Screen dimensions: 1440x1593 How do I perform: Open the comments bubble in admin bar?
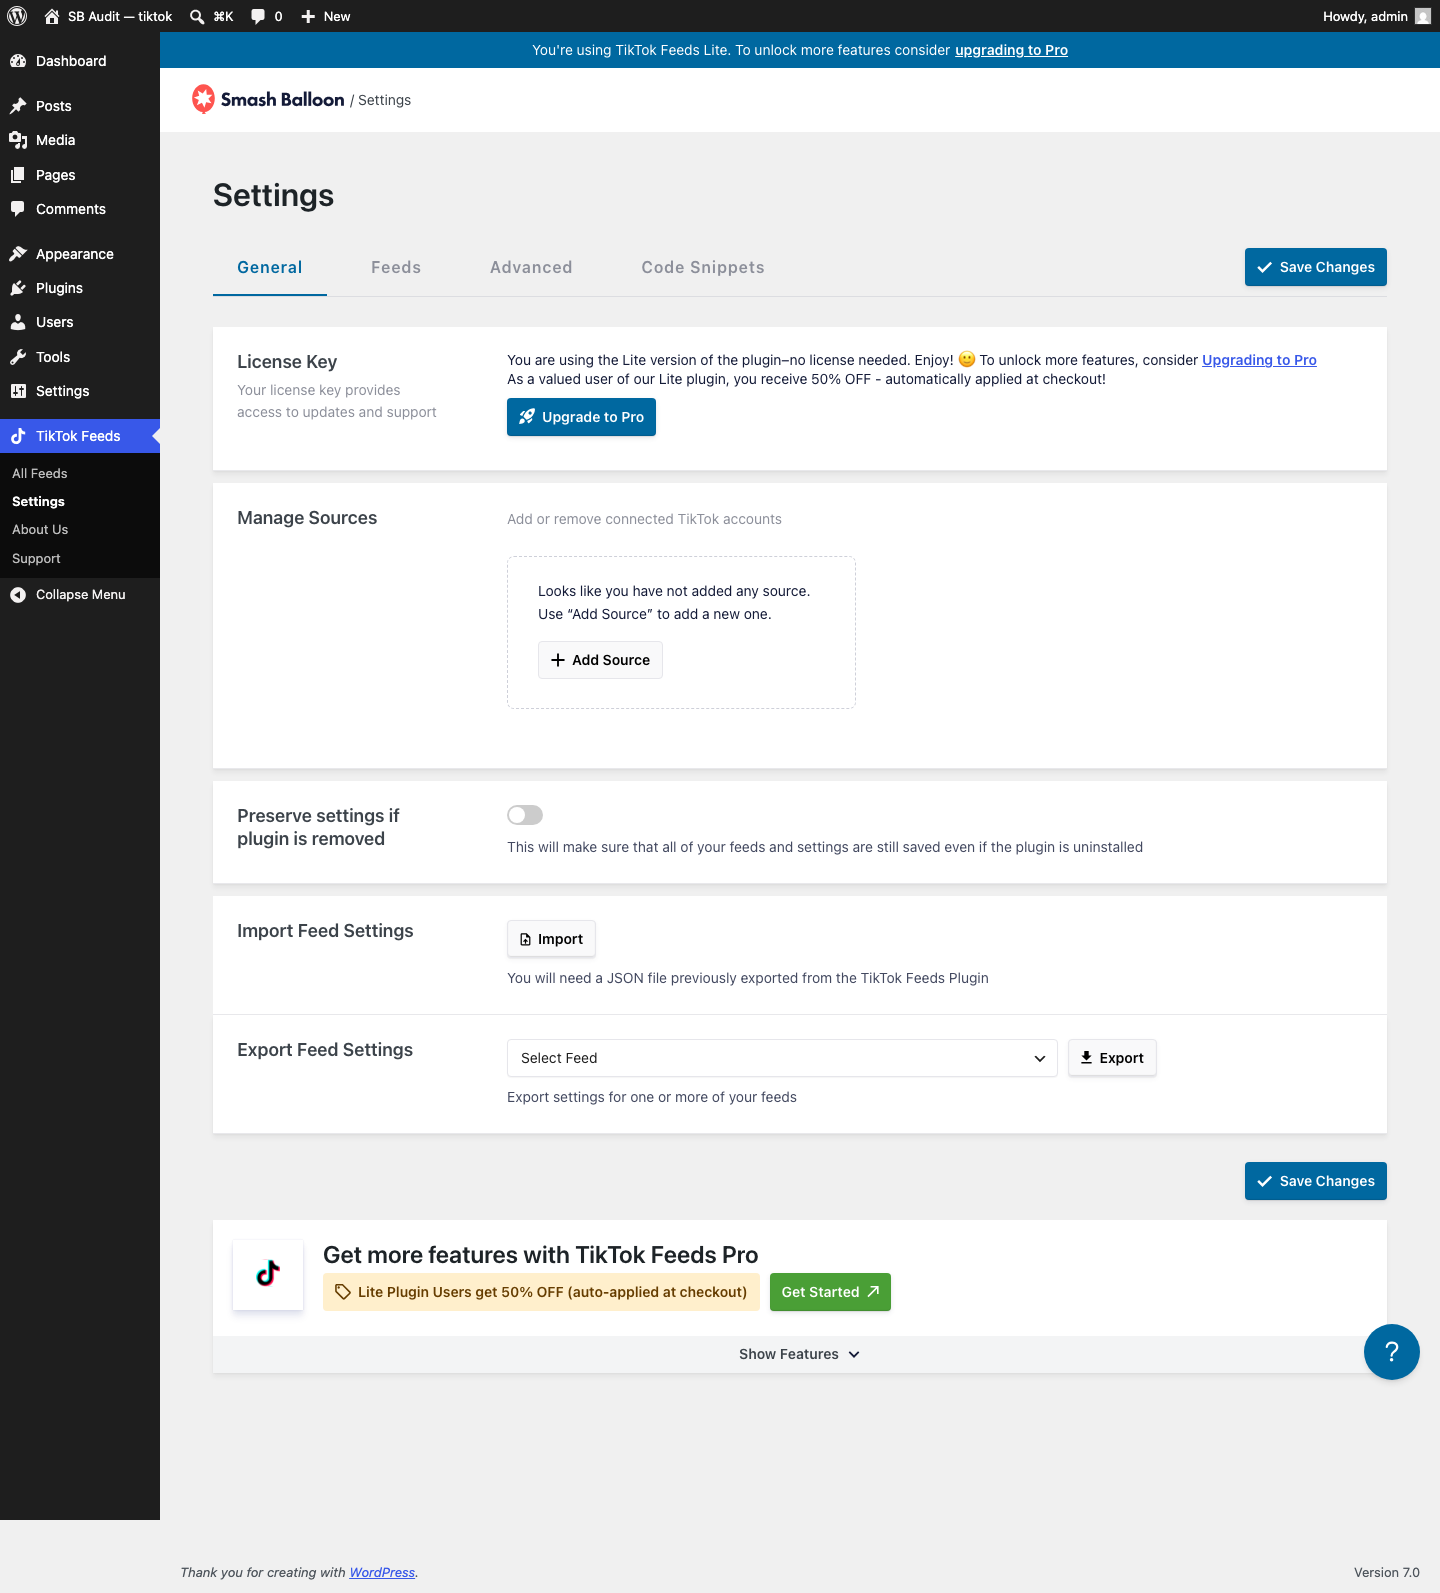[258, 16]
